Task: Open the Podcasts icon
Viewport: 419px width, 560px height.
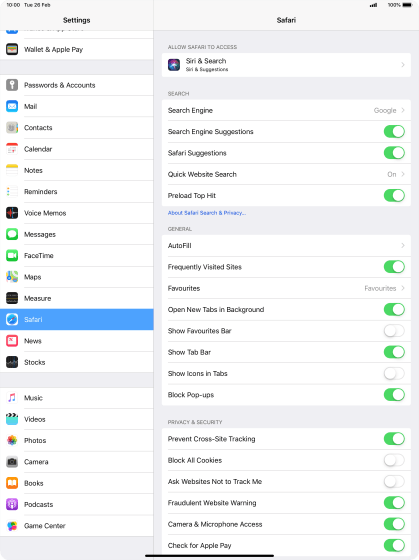Action: (12, 504)
